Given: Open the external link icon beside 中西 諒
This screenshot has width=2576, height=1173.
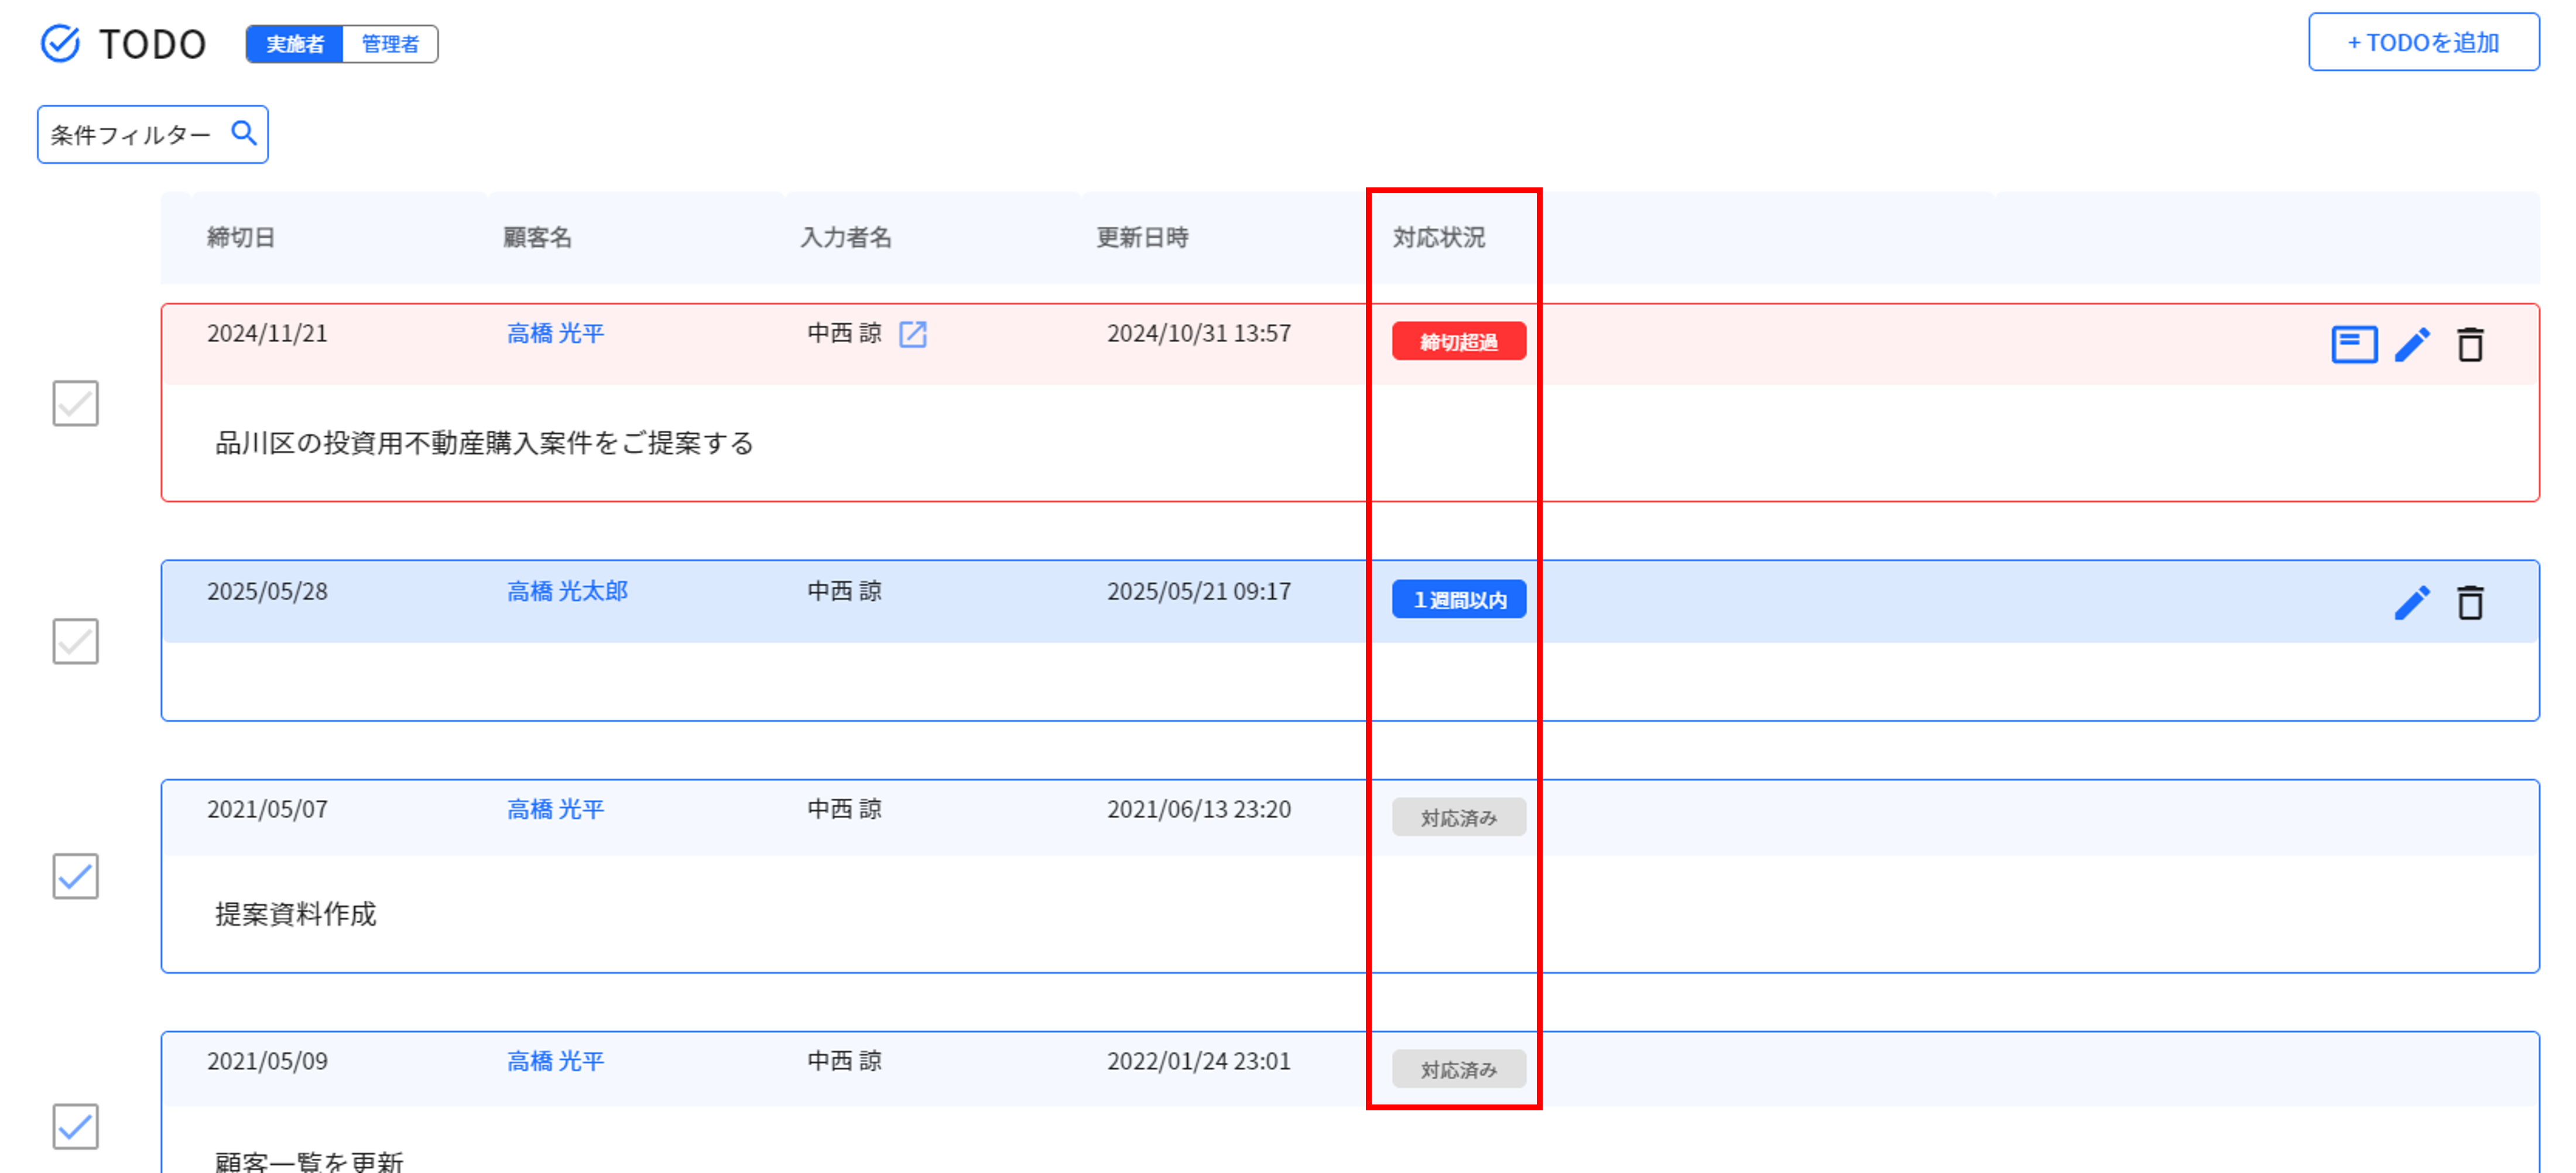Looking at the screenshot, I should [912, 334].
